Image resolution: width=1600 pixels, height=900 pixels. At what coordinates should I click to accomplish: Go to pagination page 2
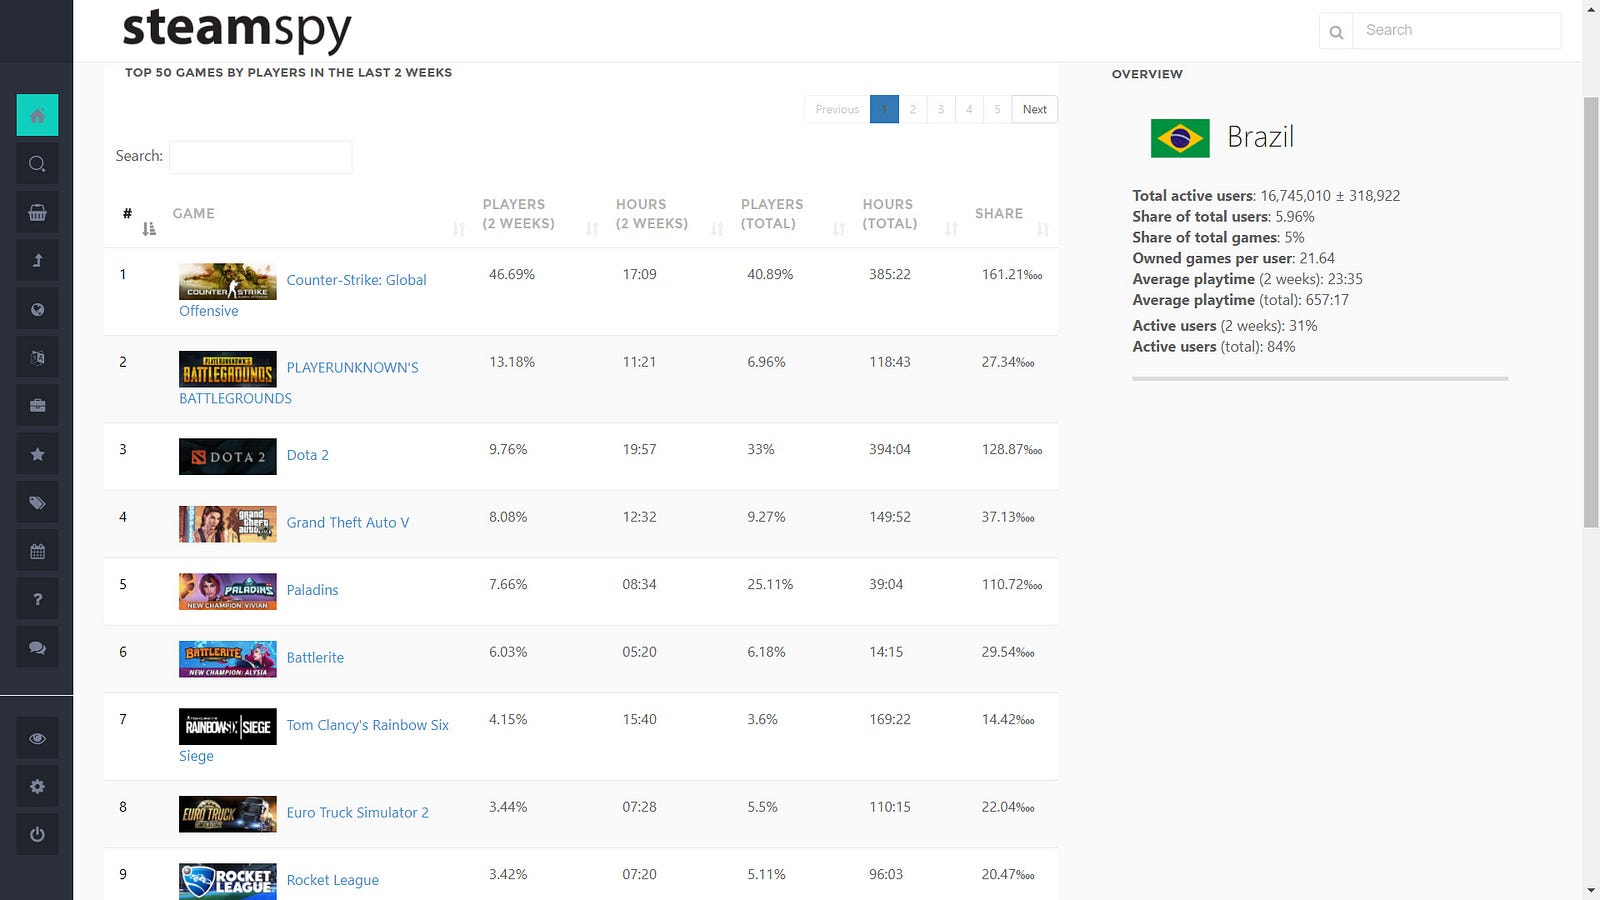coord(912,109)
